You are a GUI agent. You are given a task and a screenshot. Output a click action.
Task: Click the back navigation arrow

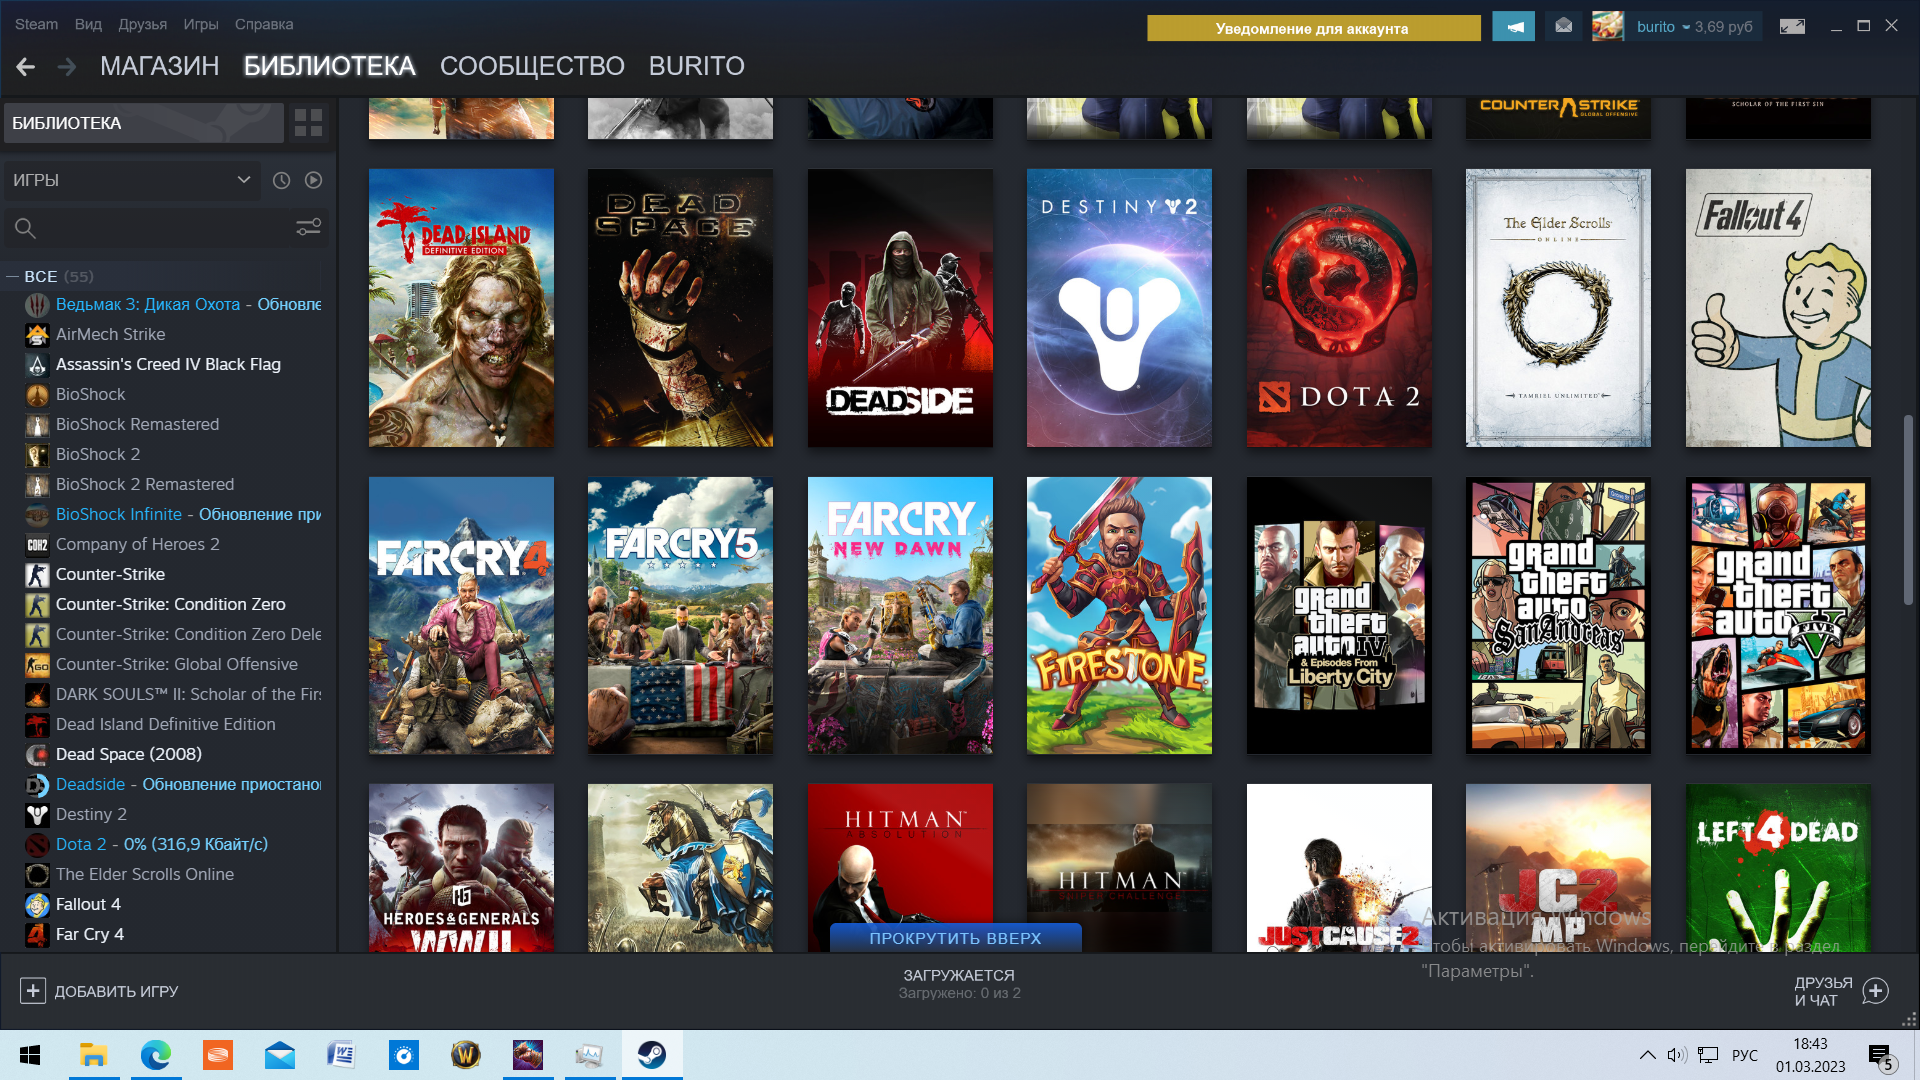coord(26,66)
